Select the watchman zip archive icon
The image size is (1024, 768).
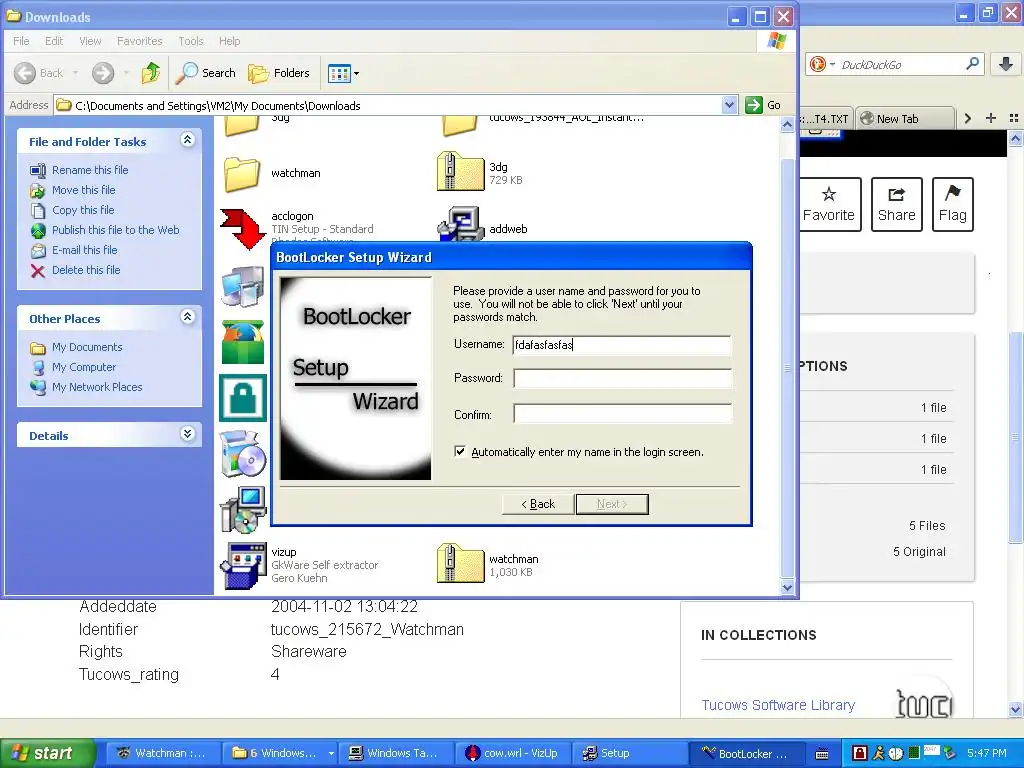pyautogui.click(x=460, y=563)
